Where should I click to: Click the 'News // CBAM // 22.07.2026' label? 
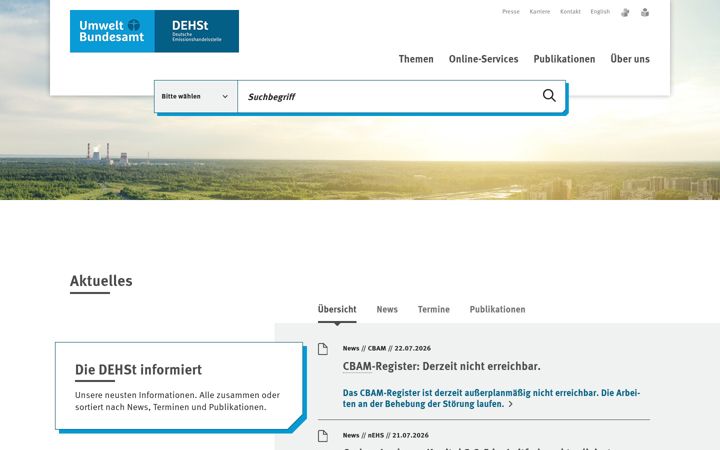(x=387, y=349)
